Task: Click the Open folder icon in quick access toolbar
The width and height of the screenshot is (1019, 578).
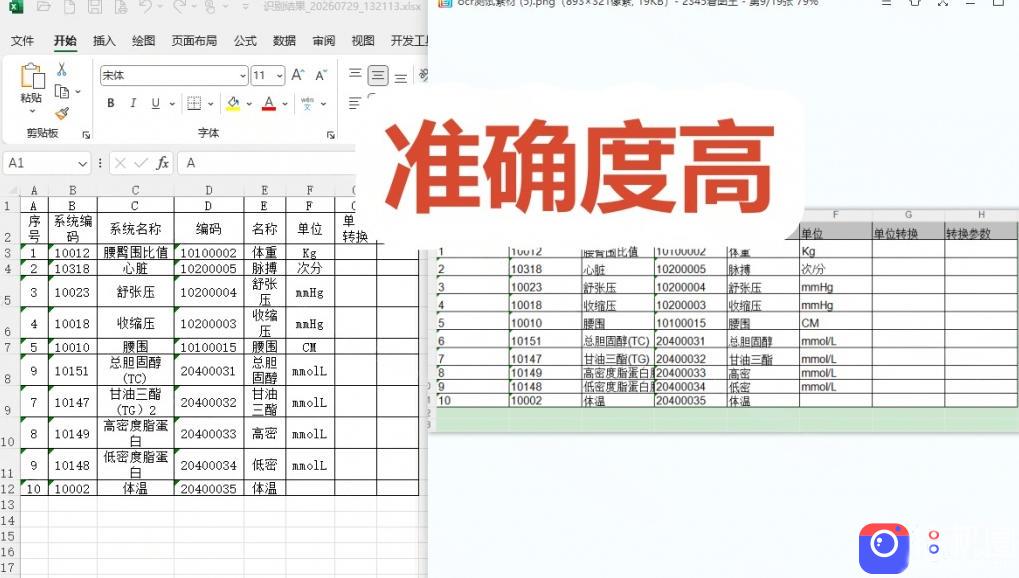Action: 44,7
